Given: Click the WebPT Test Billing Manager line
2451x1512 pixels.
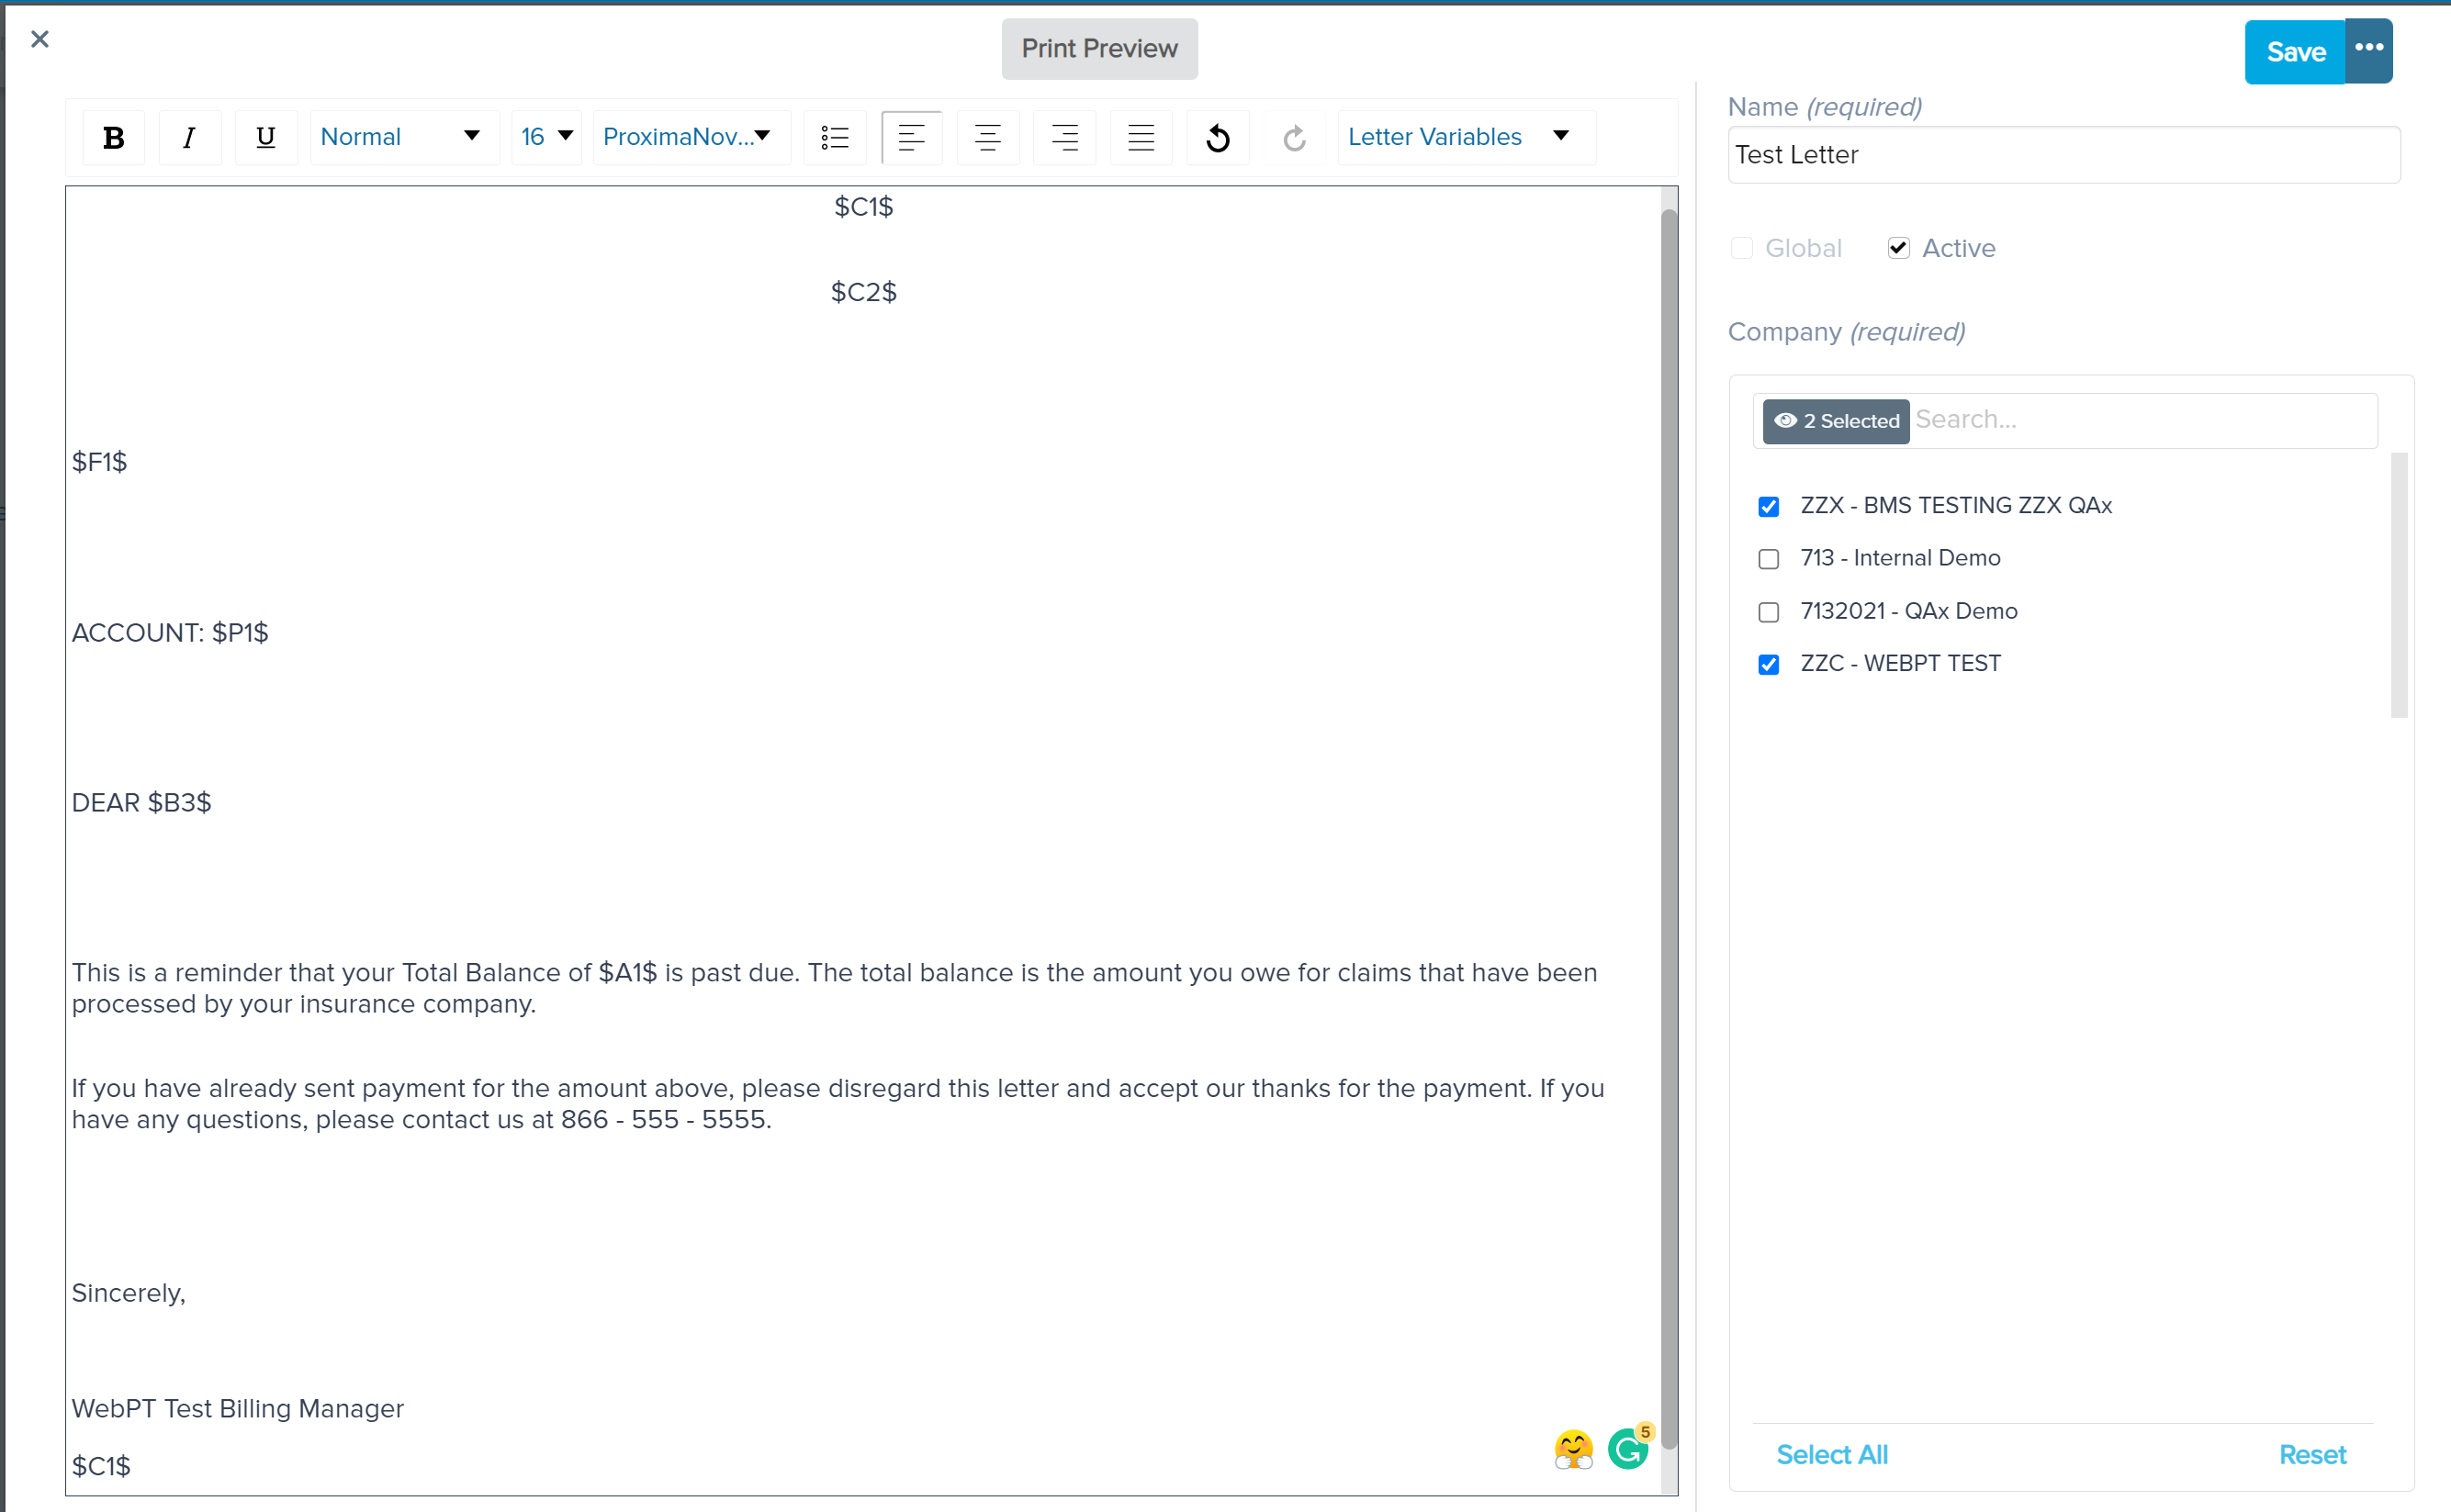Looking at the screenshot, I should (x=237, y=1408).
